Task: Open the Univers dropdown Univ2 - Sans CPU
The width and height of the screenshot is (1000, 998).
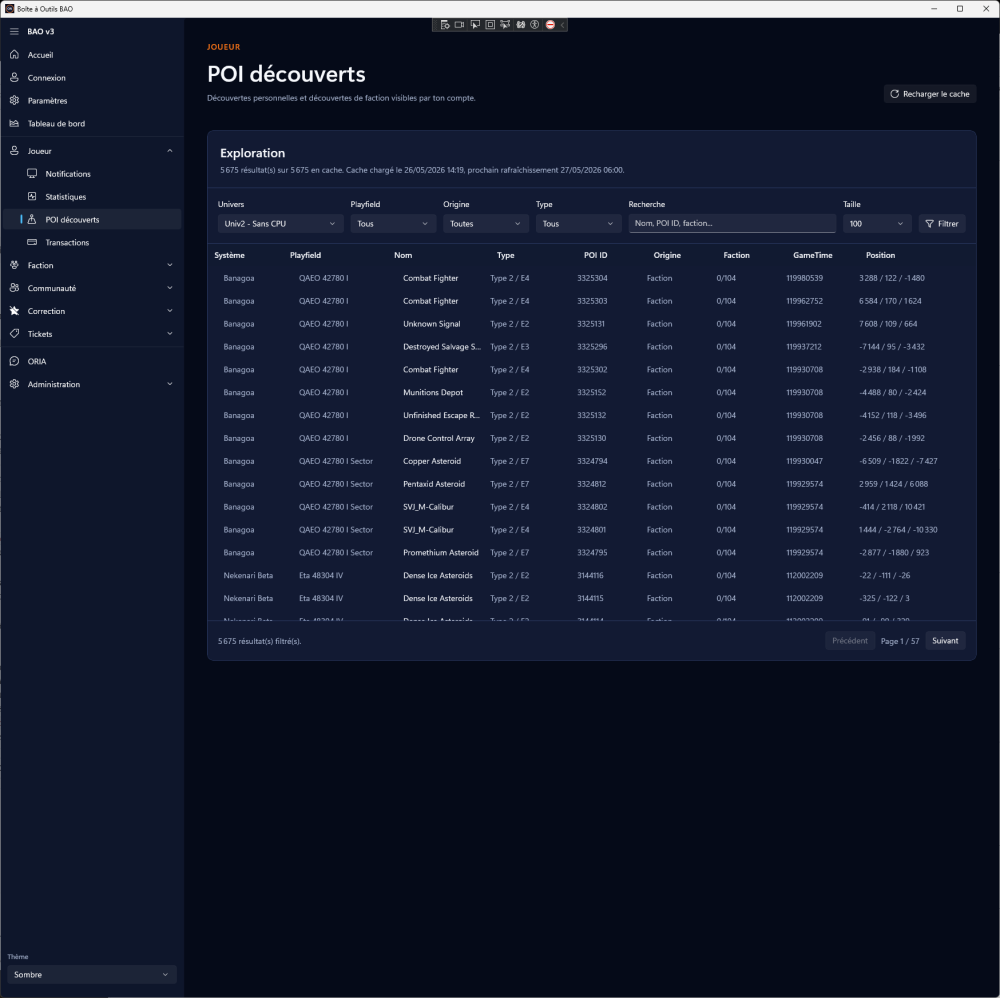Action: point(280,224)
